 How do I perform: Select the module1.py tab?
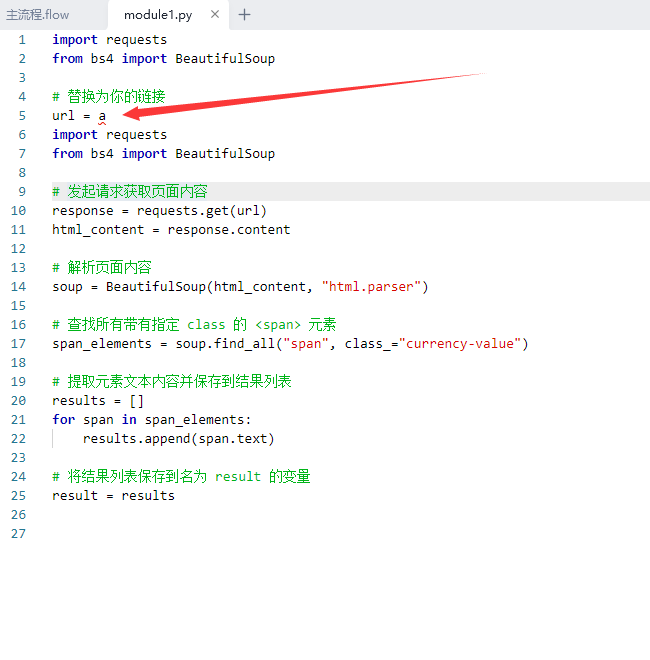(158, 15)
